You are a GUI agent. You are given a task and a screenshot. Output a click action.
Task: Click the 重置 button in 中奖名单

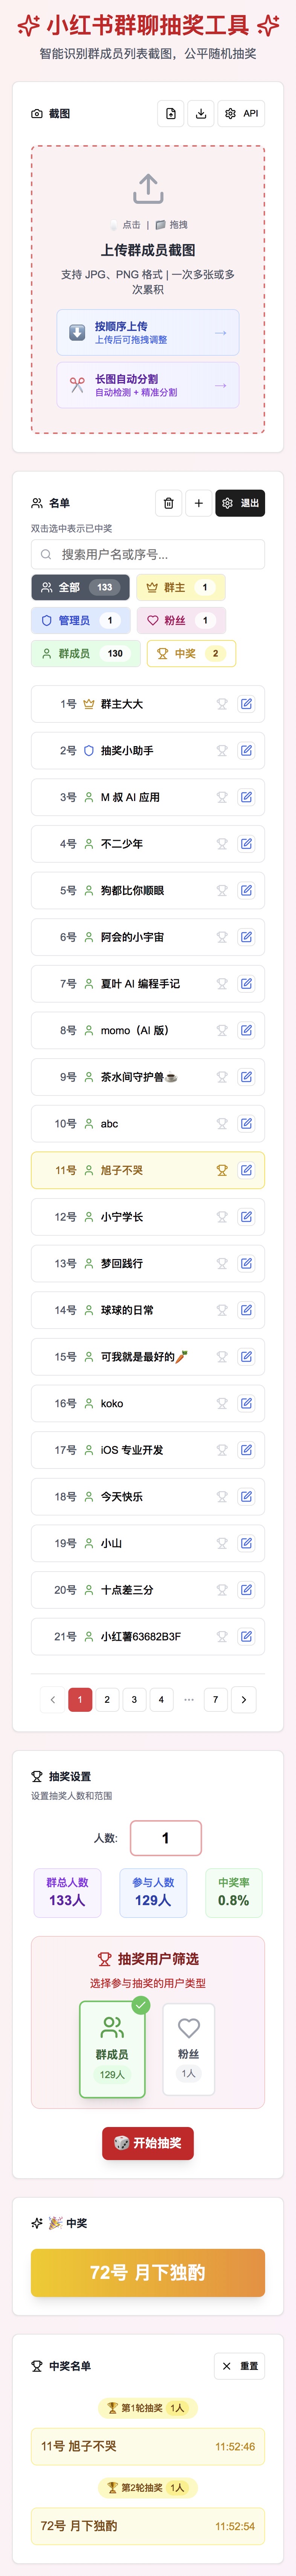[x=240, y=2366]
